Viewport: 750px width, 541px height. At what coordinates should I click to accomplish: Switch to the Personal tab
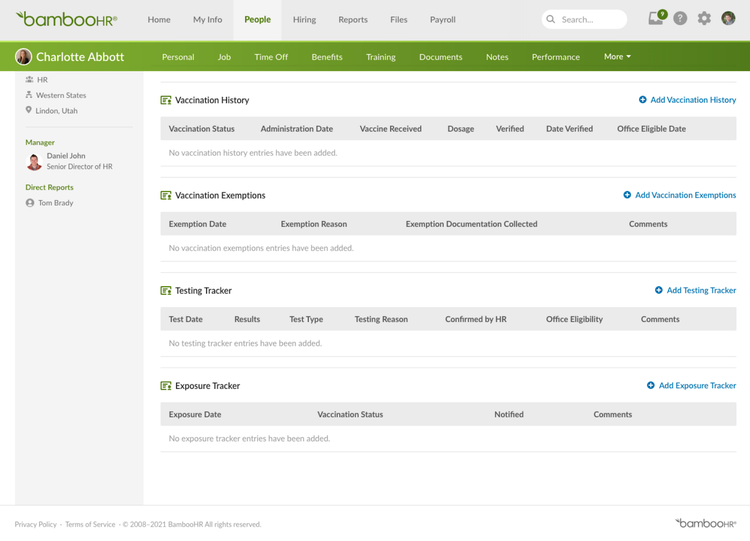coord(178,57)
